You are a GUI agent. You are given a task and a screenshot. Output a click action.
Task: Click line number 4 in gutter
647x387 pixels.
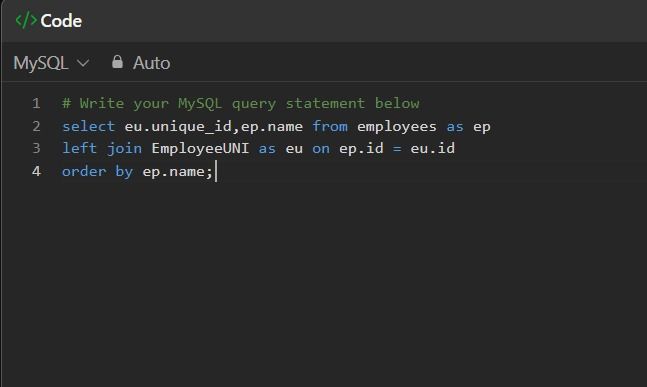coord(36,171)
